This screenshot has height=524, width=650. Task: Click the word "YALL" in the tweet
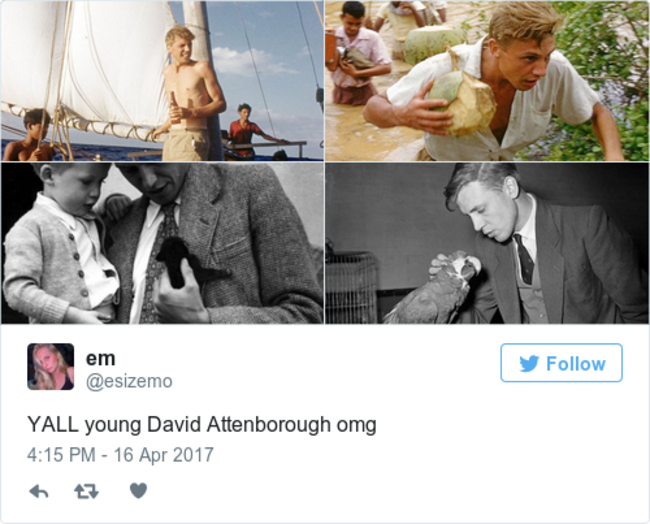pos(53,425)
